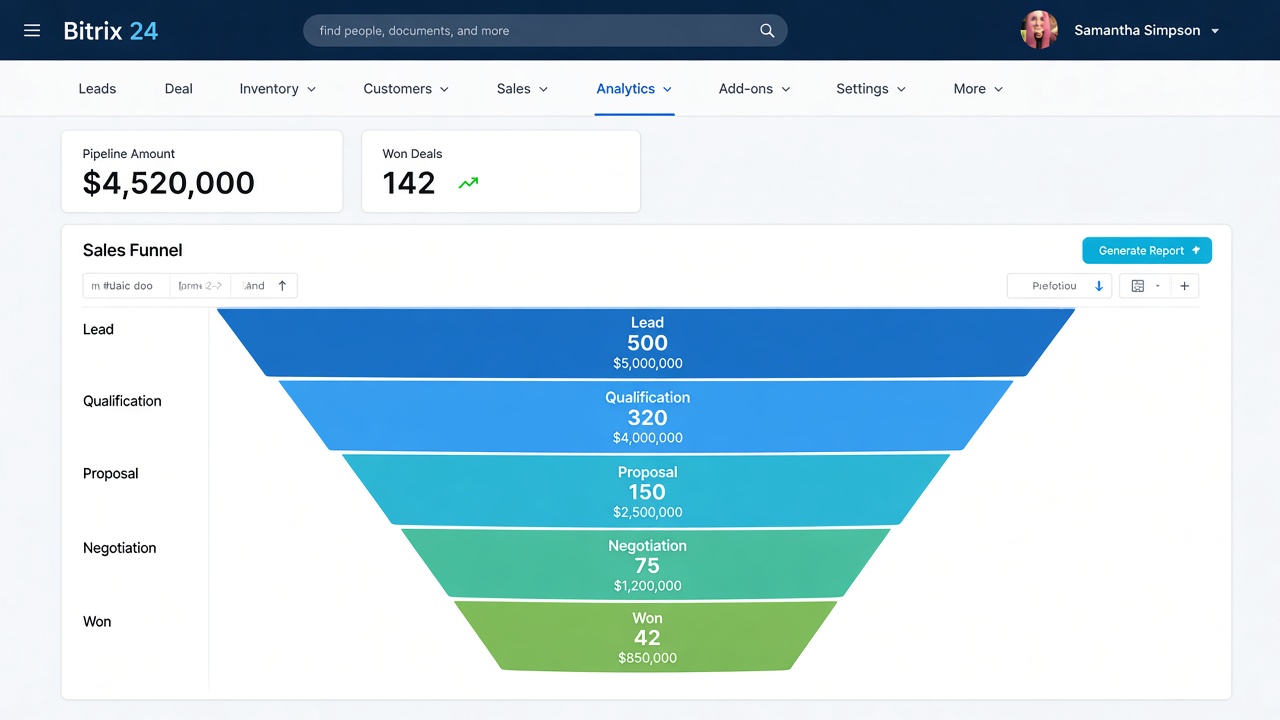Click the green Won funnel segment
The image size is (1280, 720).
click(x=646, y=636)
